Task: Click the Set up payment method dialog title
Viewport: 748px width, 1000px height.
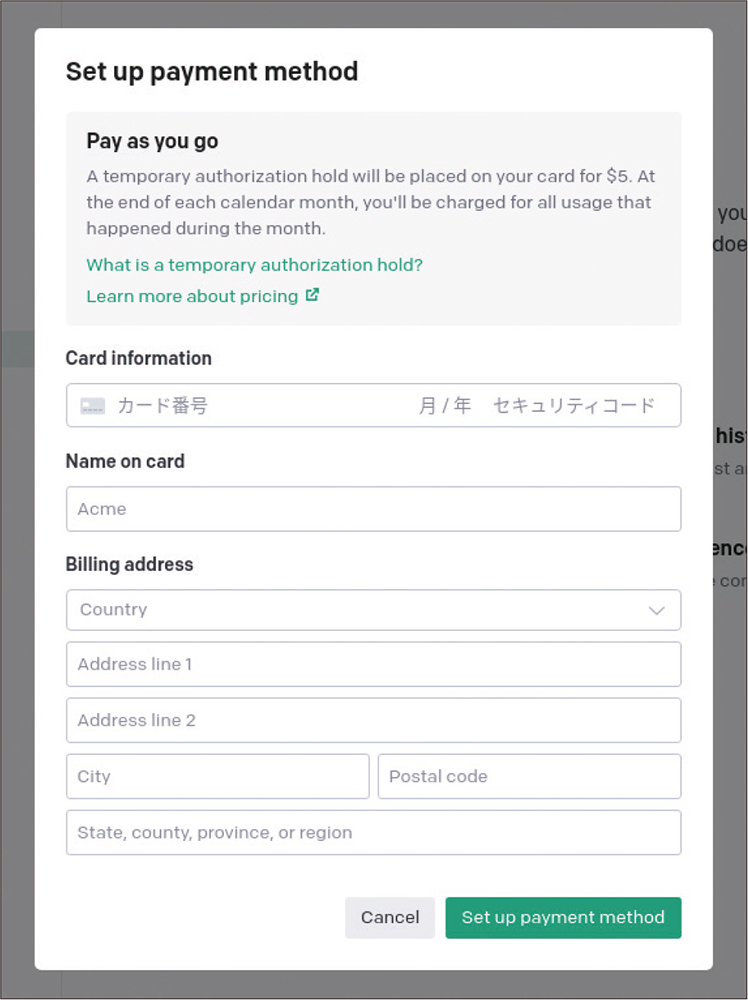Action: click(211, 71)
